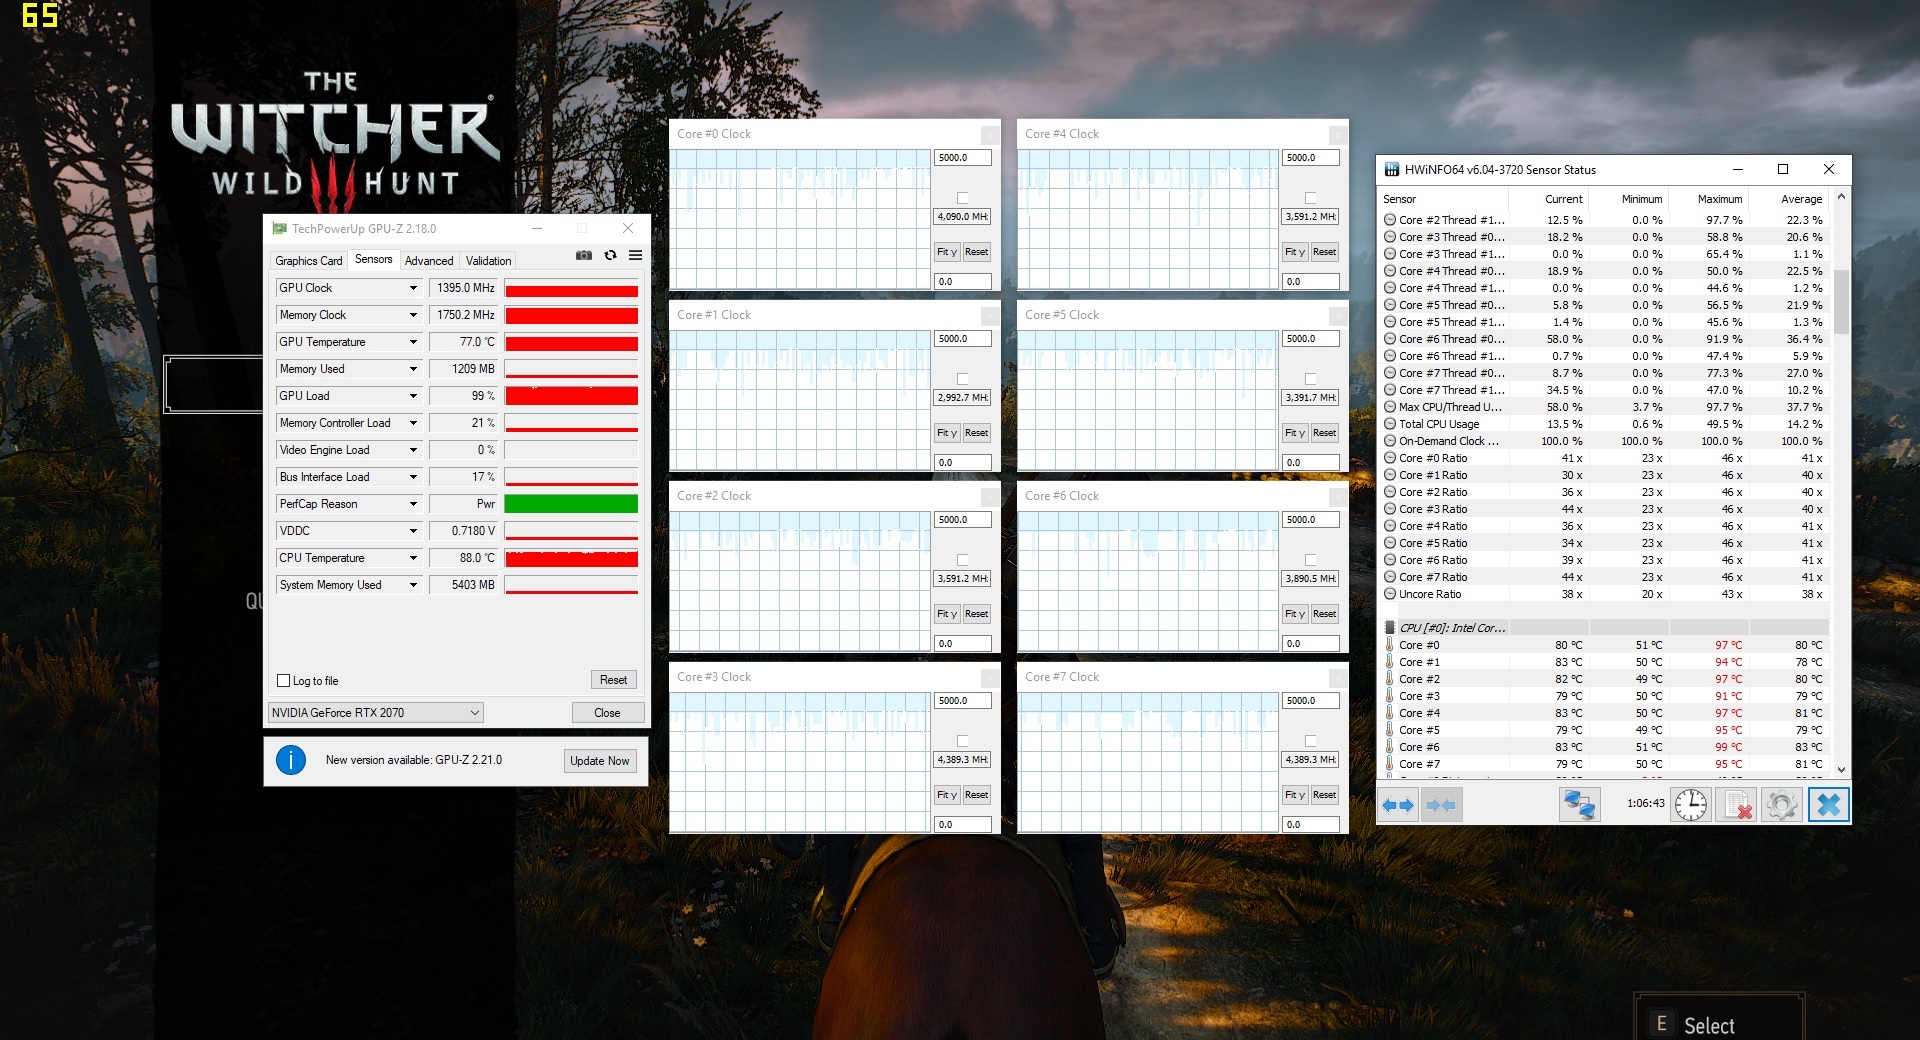Click the HWiNFO sensor list vertical scrollbar thumb
The image size is (1920, 1040).
click(1841, 300)
